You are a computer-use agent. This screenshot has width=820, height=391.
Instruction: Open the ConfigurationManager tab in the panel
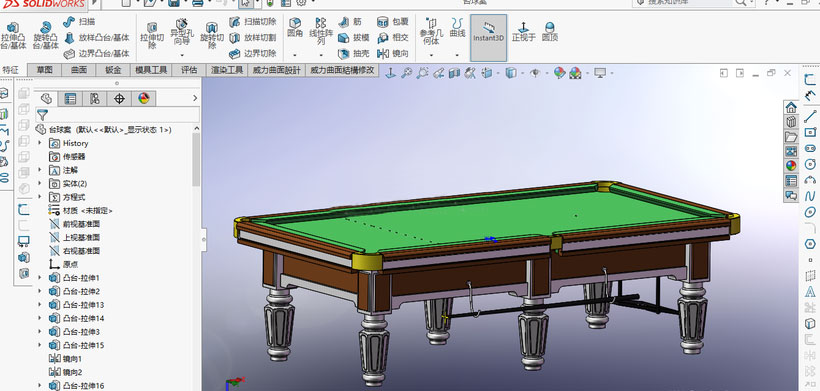pyautogui.click(x=95, y=98)
